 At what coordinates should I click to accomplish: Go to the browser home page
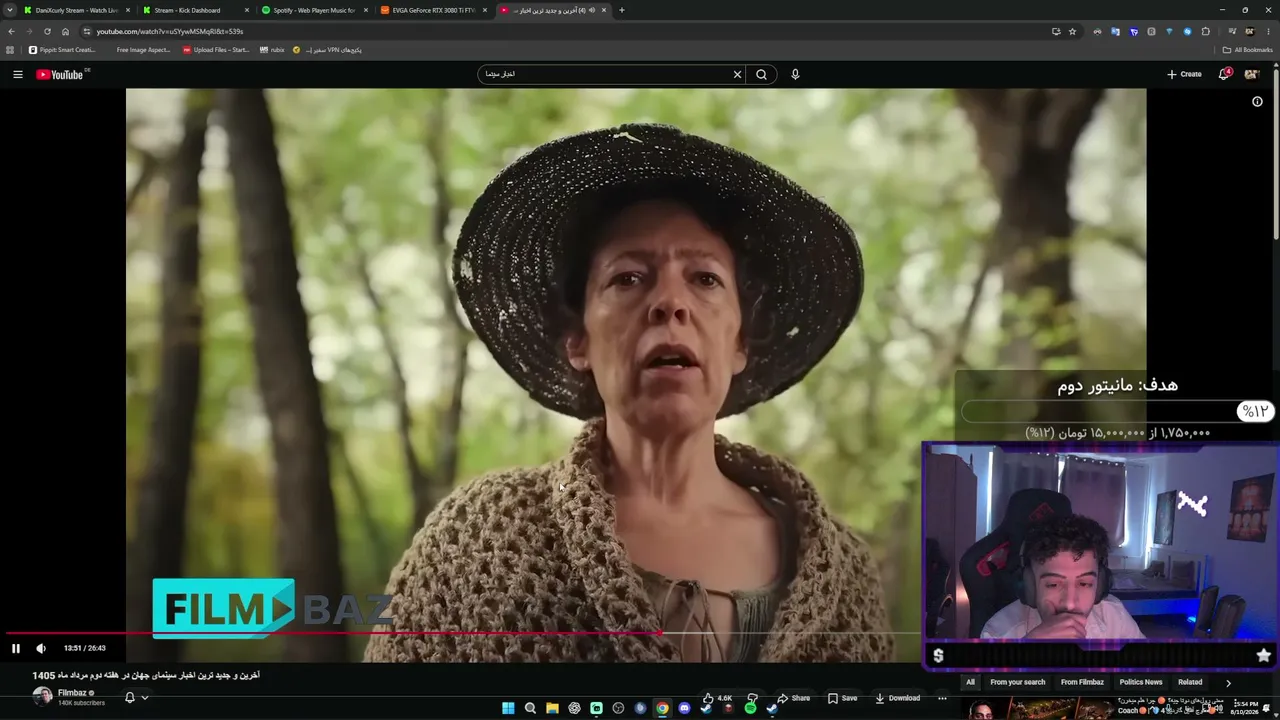click(x=66, y=31)
